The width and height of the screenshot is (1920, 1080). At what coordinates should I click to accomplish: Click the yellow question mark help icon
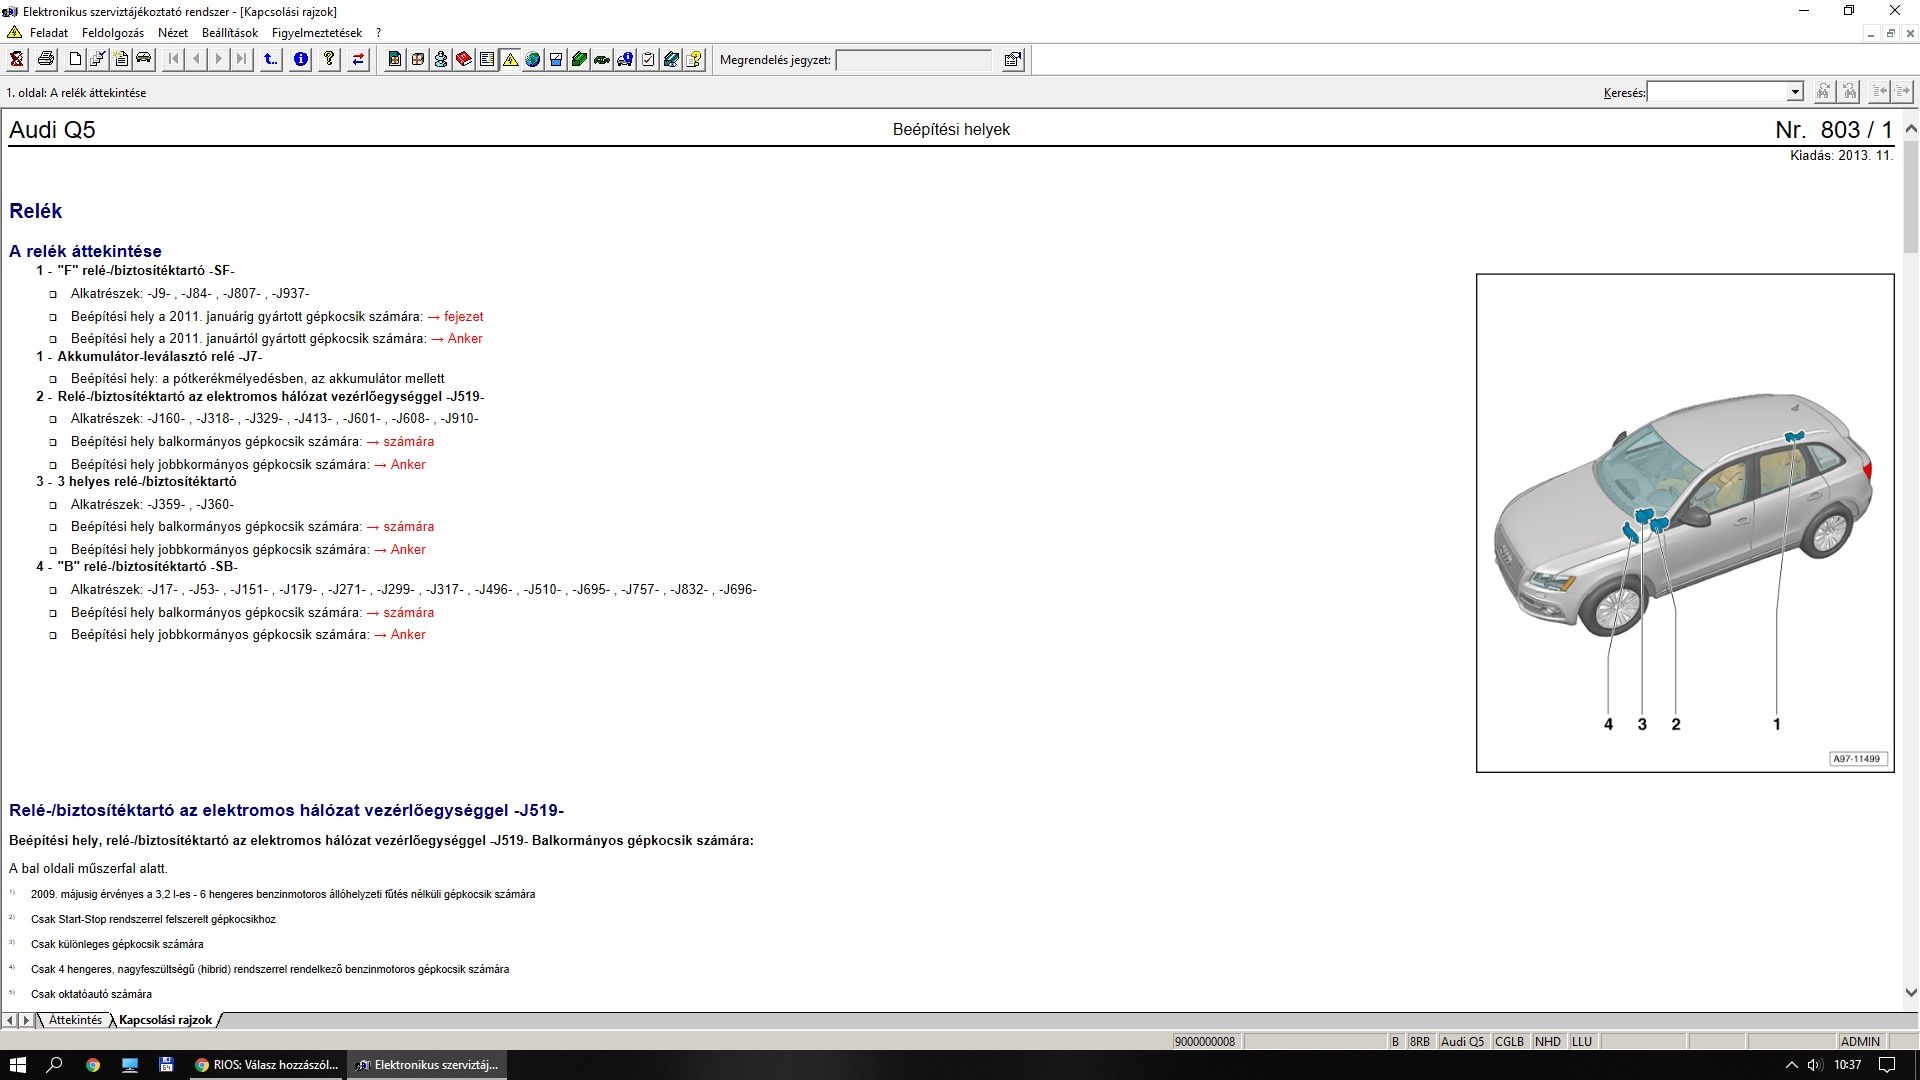point(329,60)
